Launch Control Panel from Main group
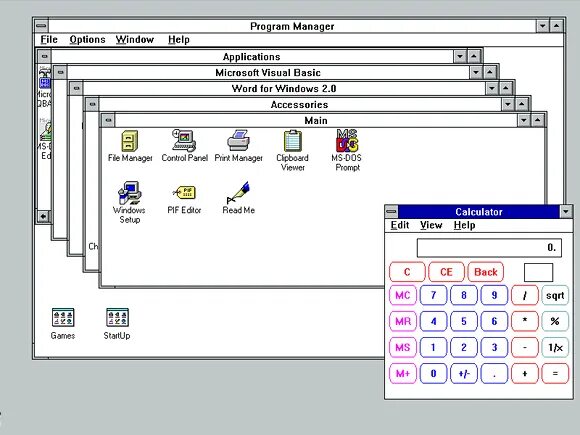Image resolution: width=580 pixels, height=435 pixels. (184, 146)
